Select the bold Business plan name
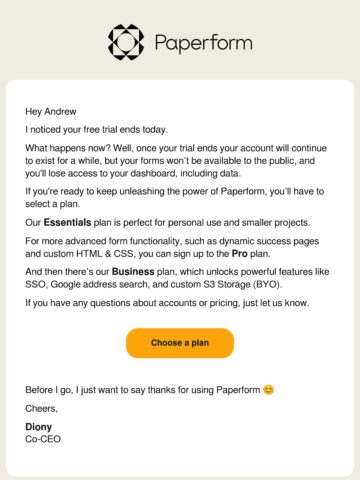This screenshot has height=480, width=360. pyautogui.click(x=133, y=272)
